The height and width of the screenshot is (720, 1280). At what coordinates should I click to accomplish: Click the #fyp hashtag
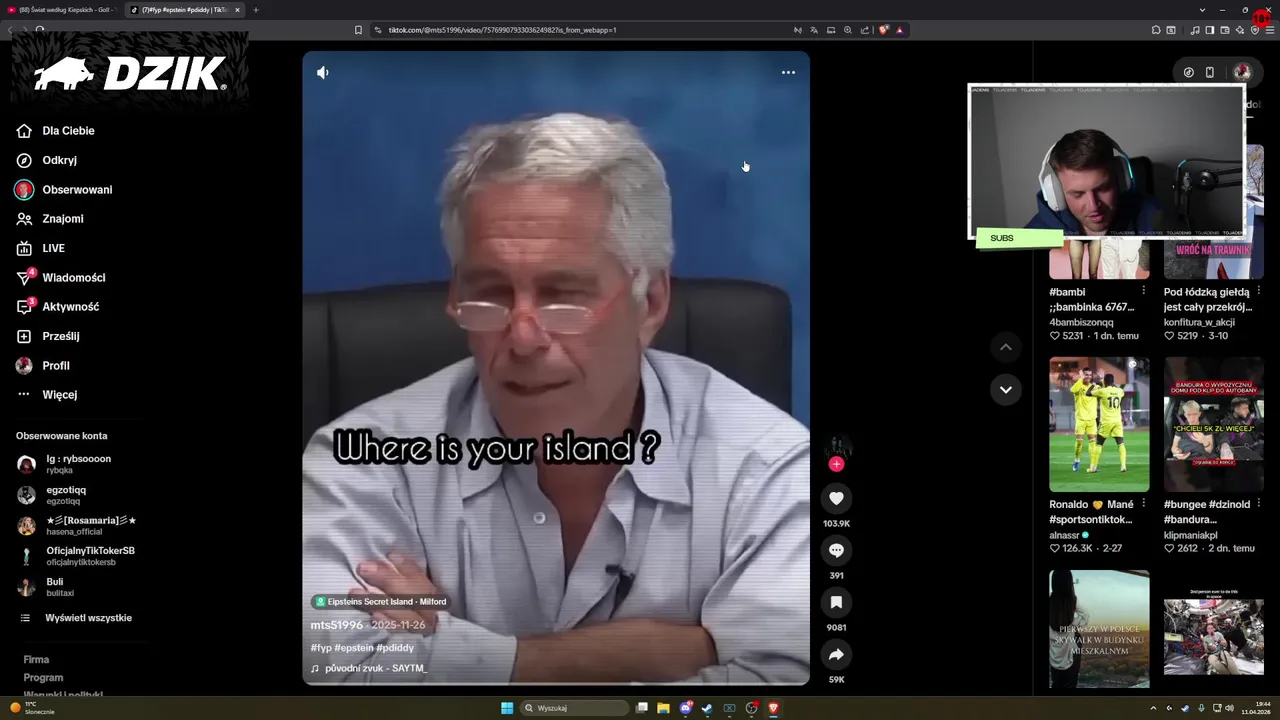click(321, 648)
